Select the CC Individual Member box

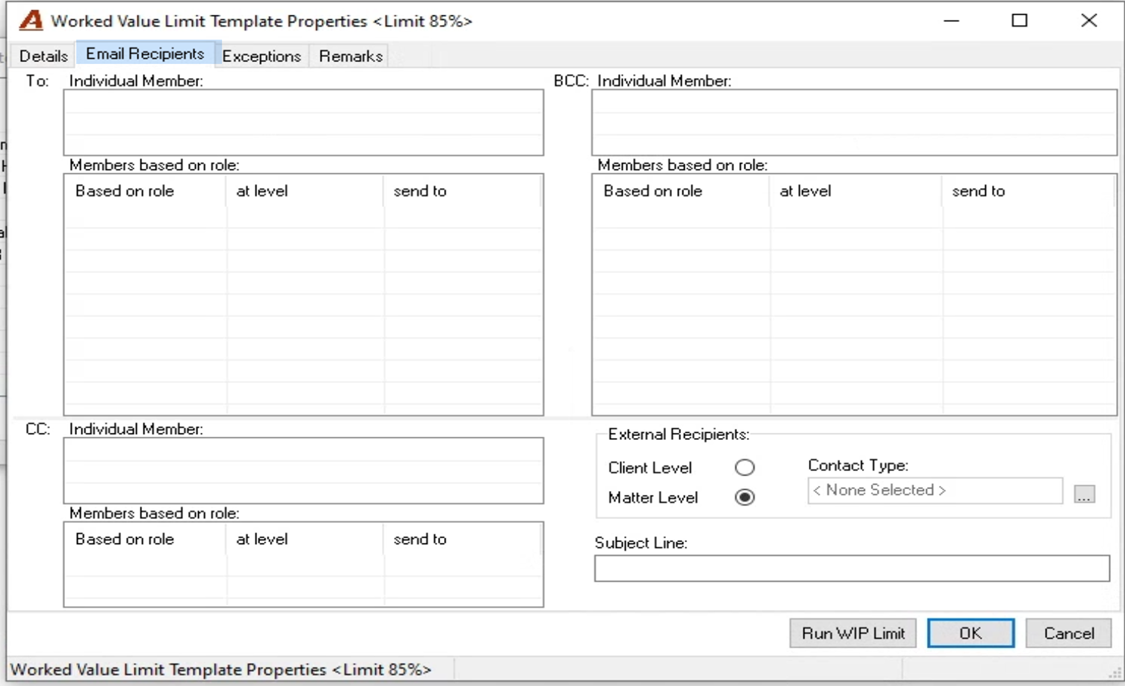coord(303,471)
